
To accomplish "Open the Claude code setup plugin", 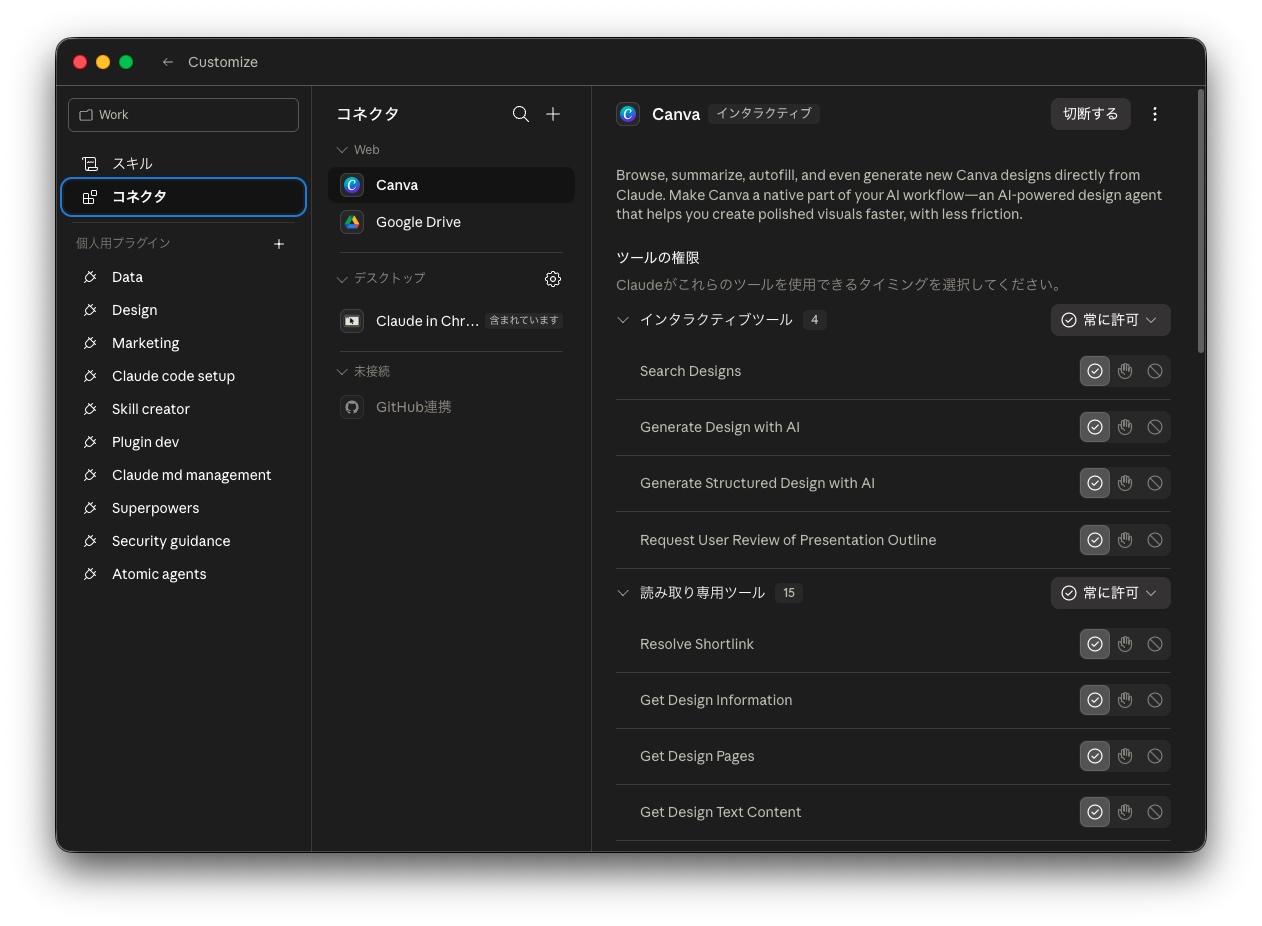I will click(x=184, y=376).
